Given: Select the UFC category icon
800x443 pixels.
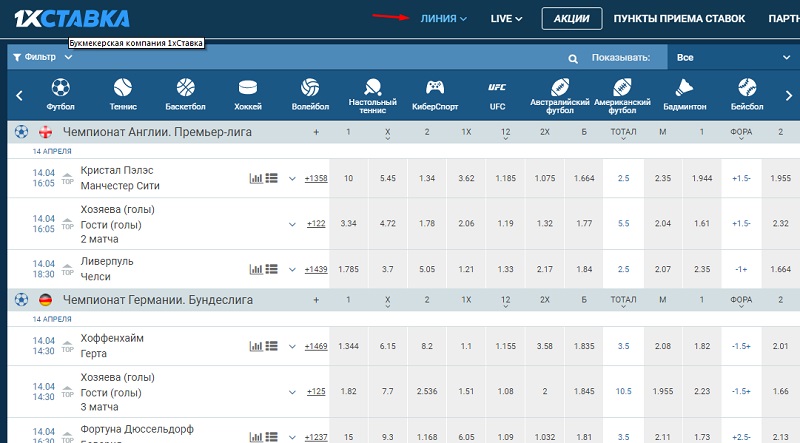Looking at the screenshot, I should [x=497, y=93].
